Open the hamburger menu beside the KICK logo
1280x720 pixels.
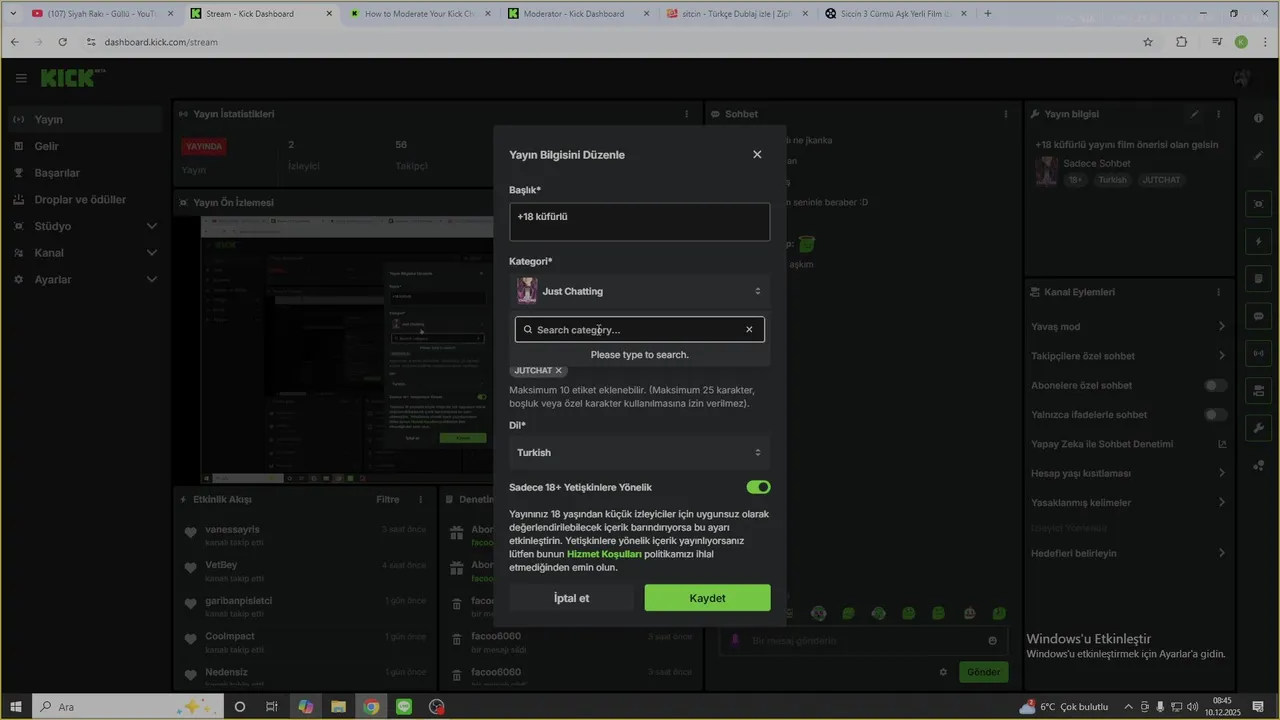21,78
